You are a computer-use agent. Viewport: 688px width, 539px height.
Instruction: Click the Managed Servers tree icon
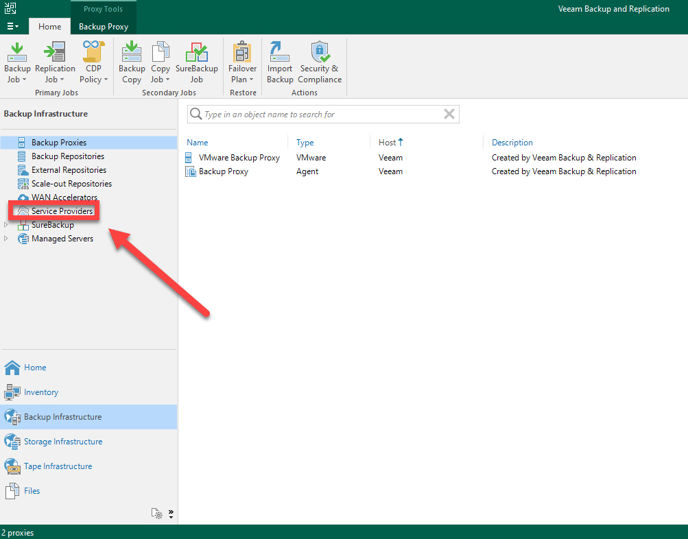click(x=23, y=238)
